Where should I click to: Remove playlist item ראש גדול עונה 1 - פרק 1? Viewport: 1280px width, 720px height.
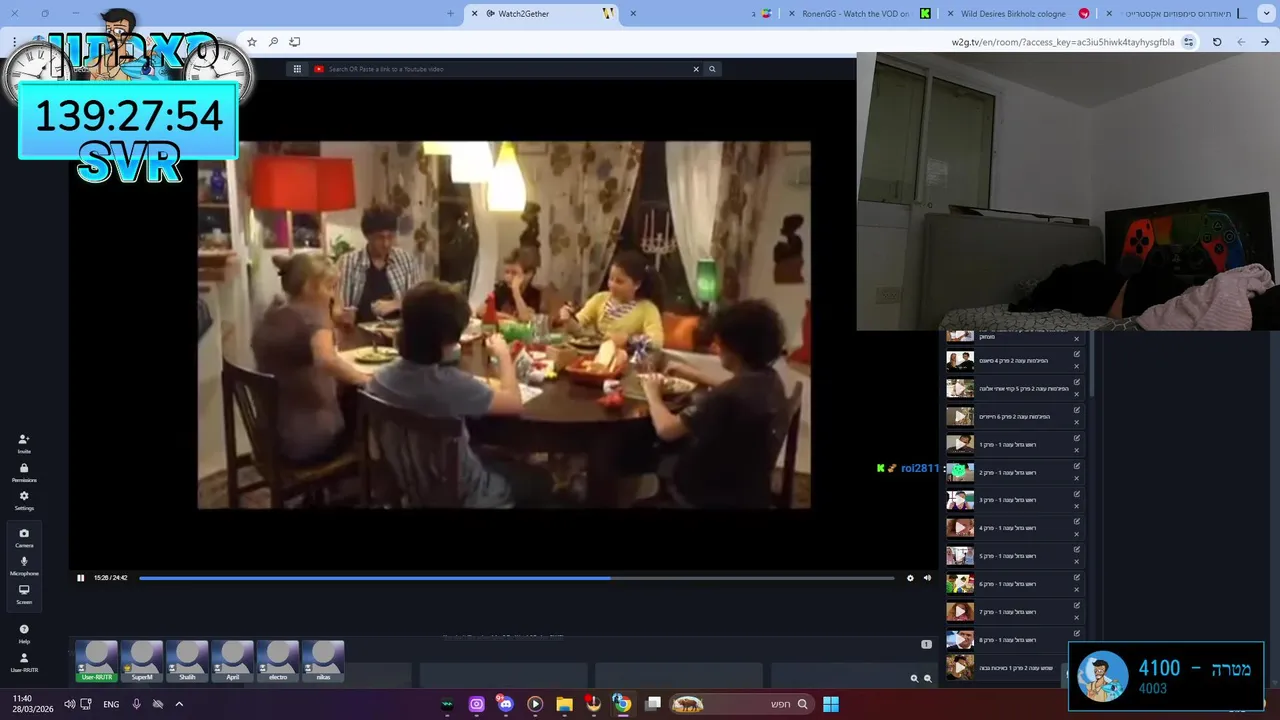click(x=1077, y=450)
